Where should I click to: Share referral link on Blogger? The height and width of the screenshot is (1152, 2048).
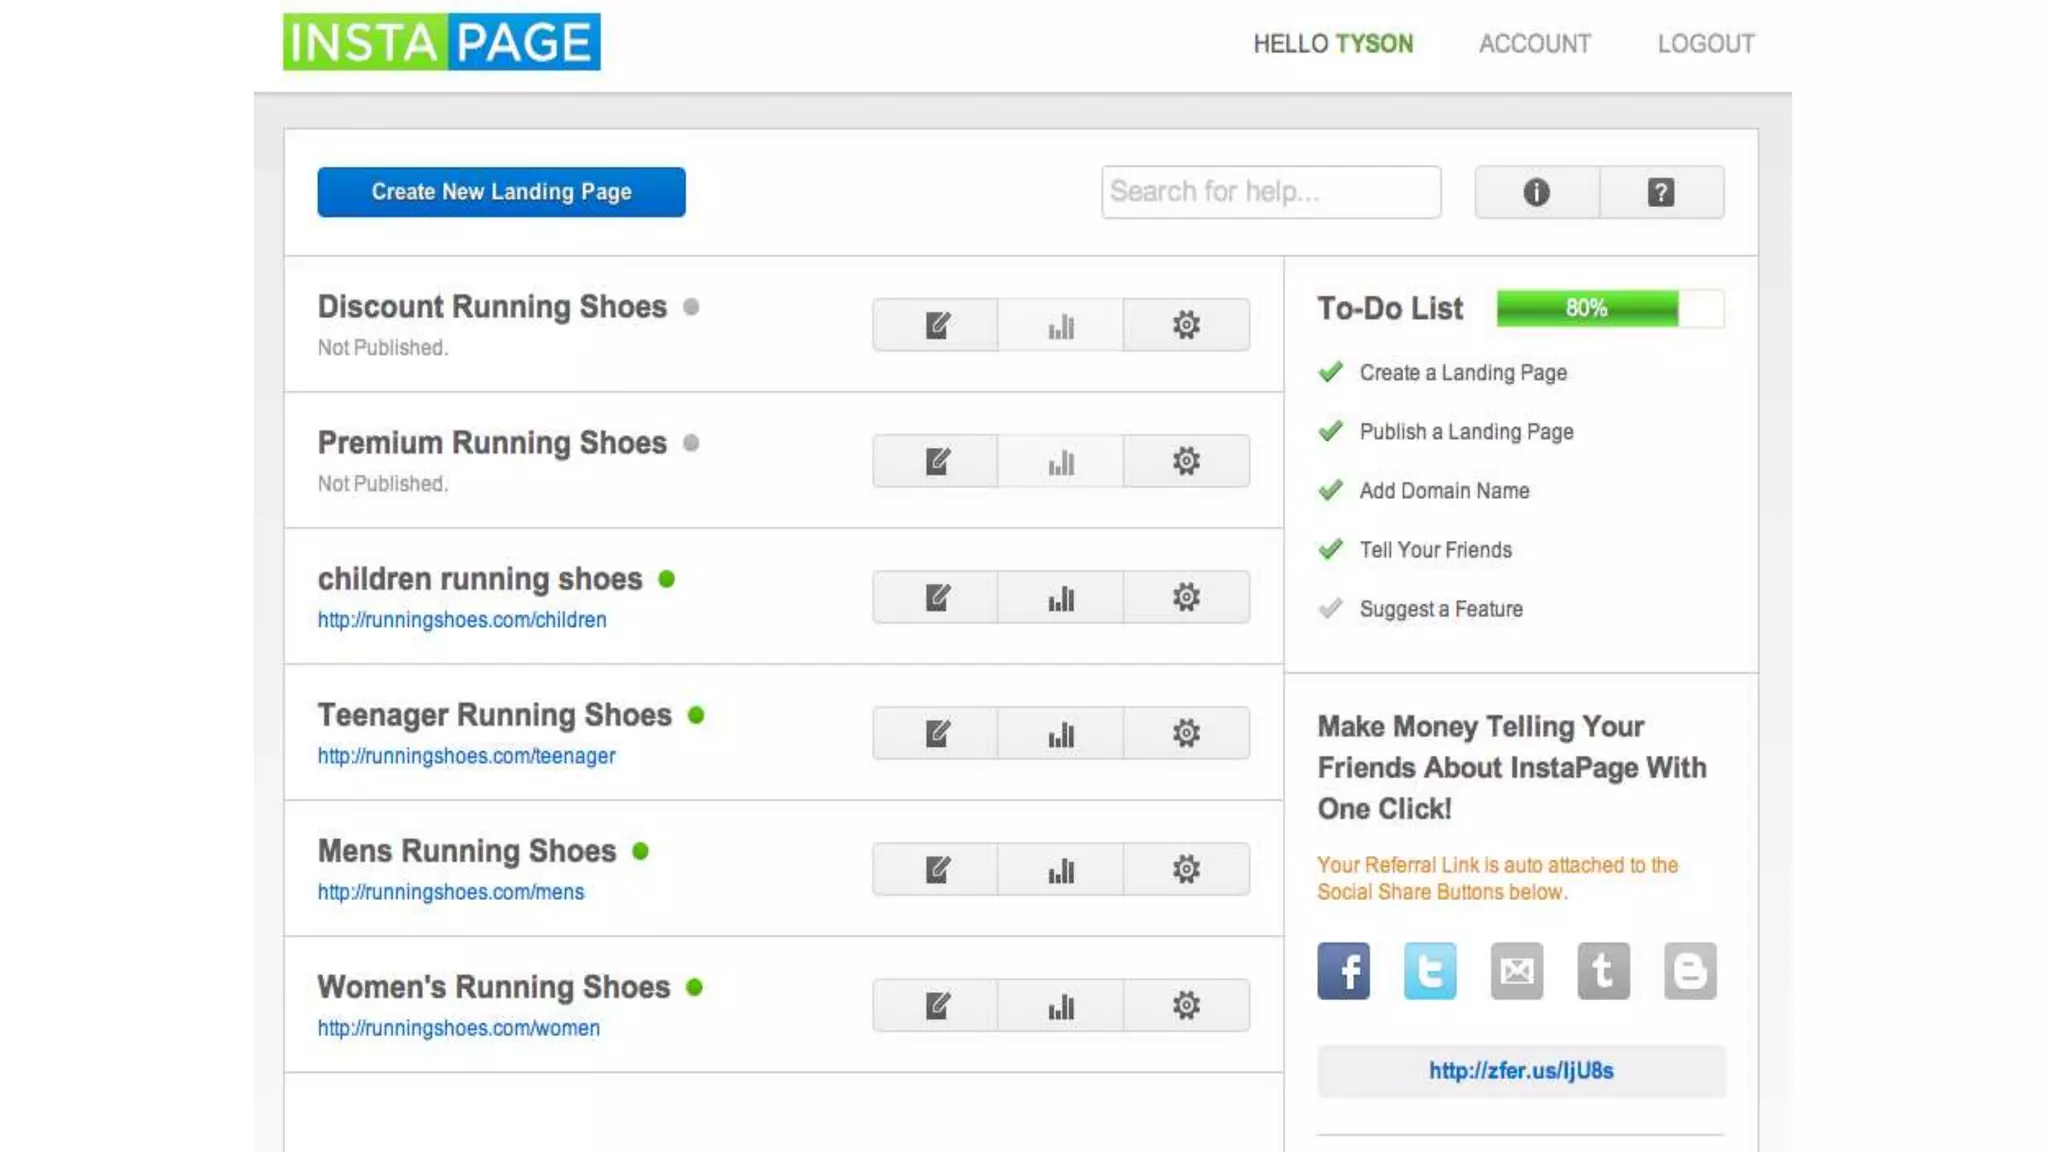pyautogui.click(x=1690, y=970)
